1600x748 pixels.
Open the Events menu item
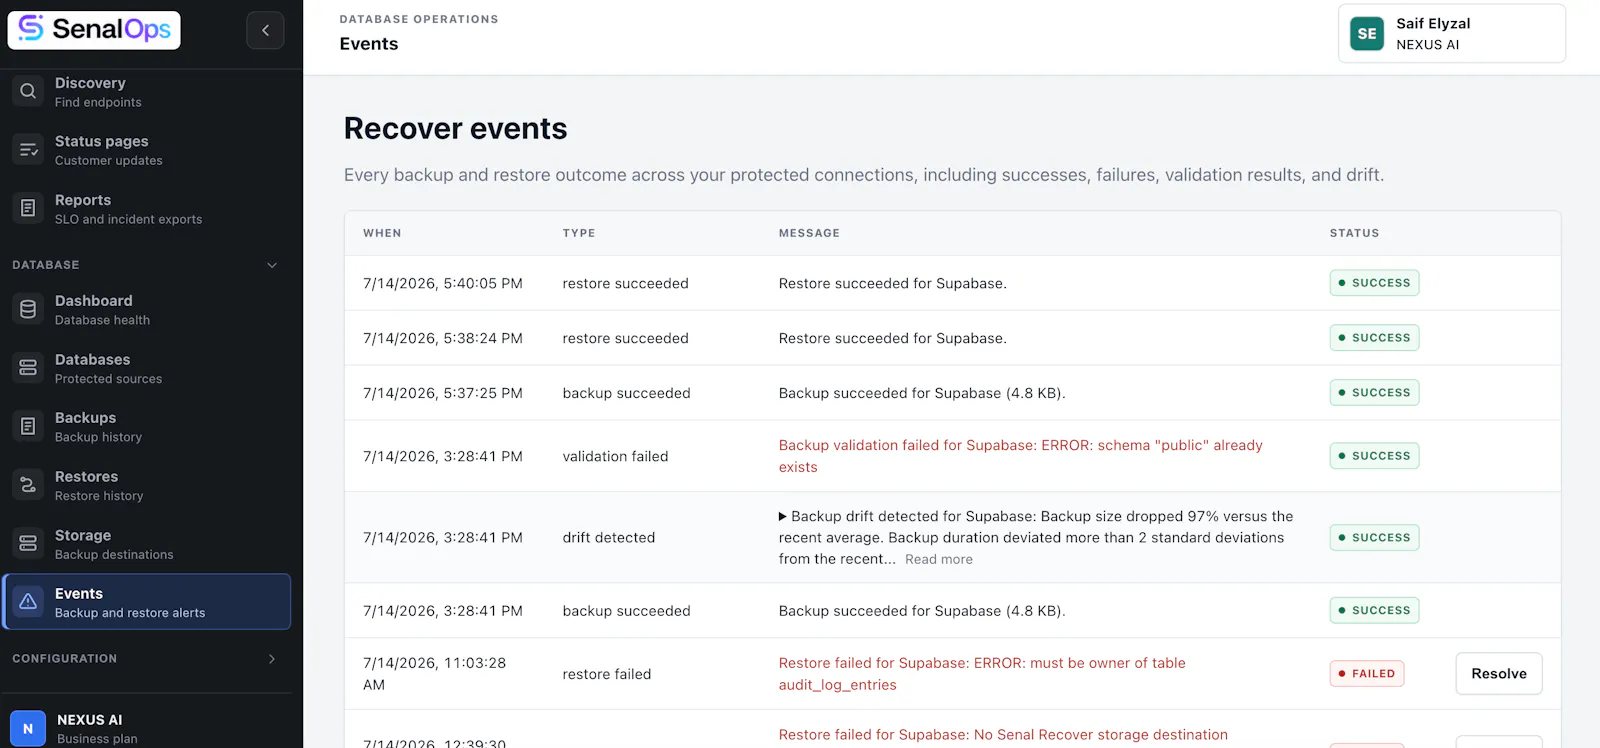point(147,602)
